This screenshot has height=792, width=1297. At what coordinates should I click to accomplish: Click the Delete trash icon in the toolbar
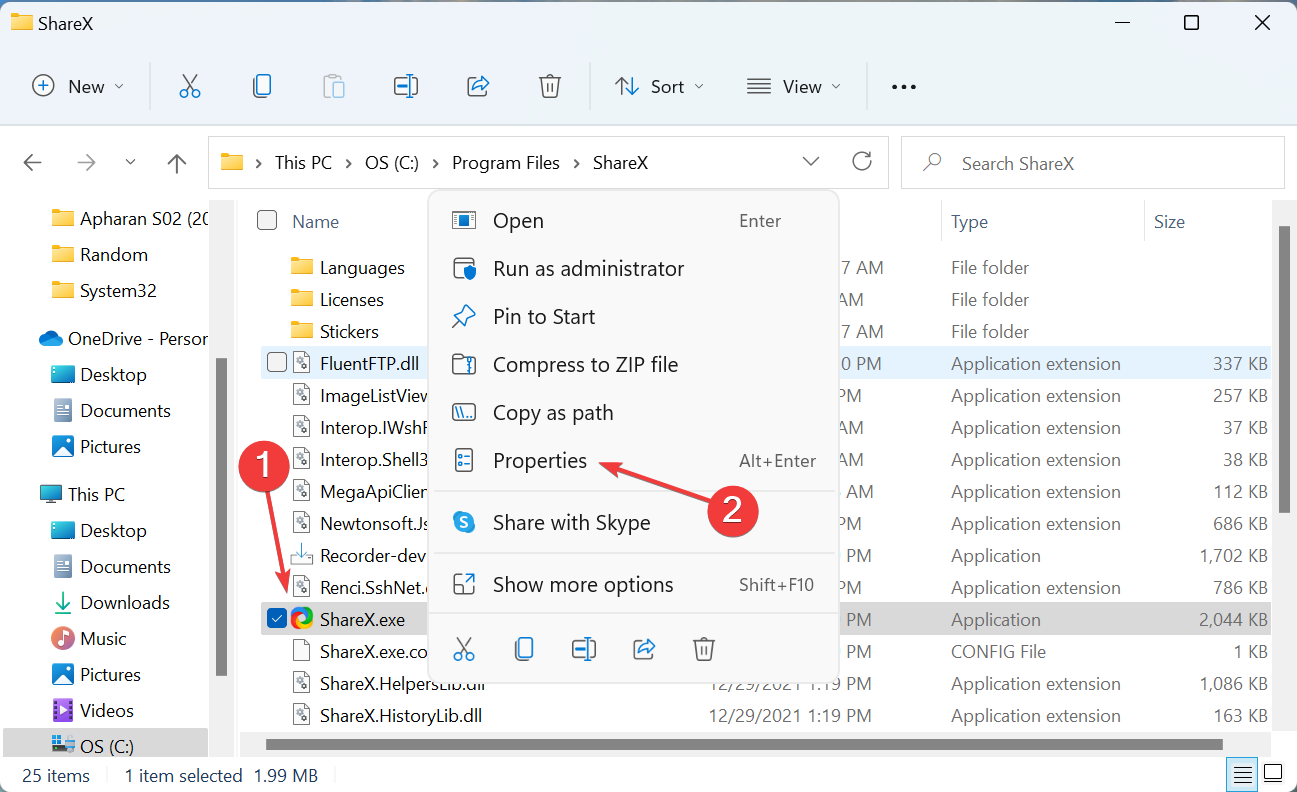pyautogui.click(x=550, y=86)
